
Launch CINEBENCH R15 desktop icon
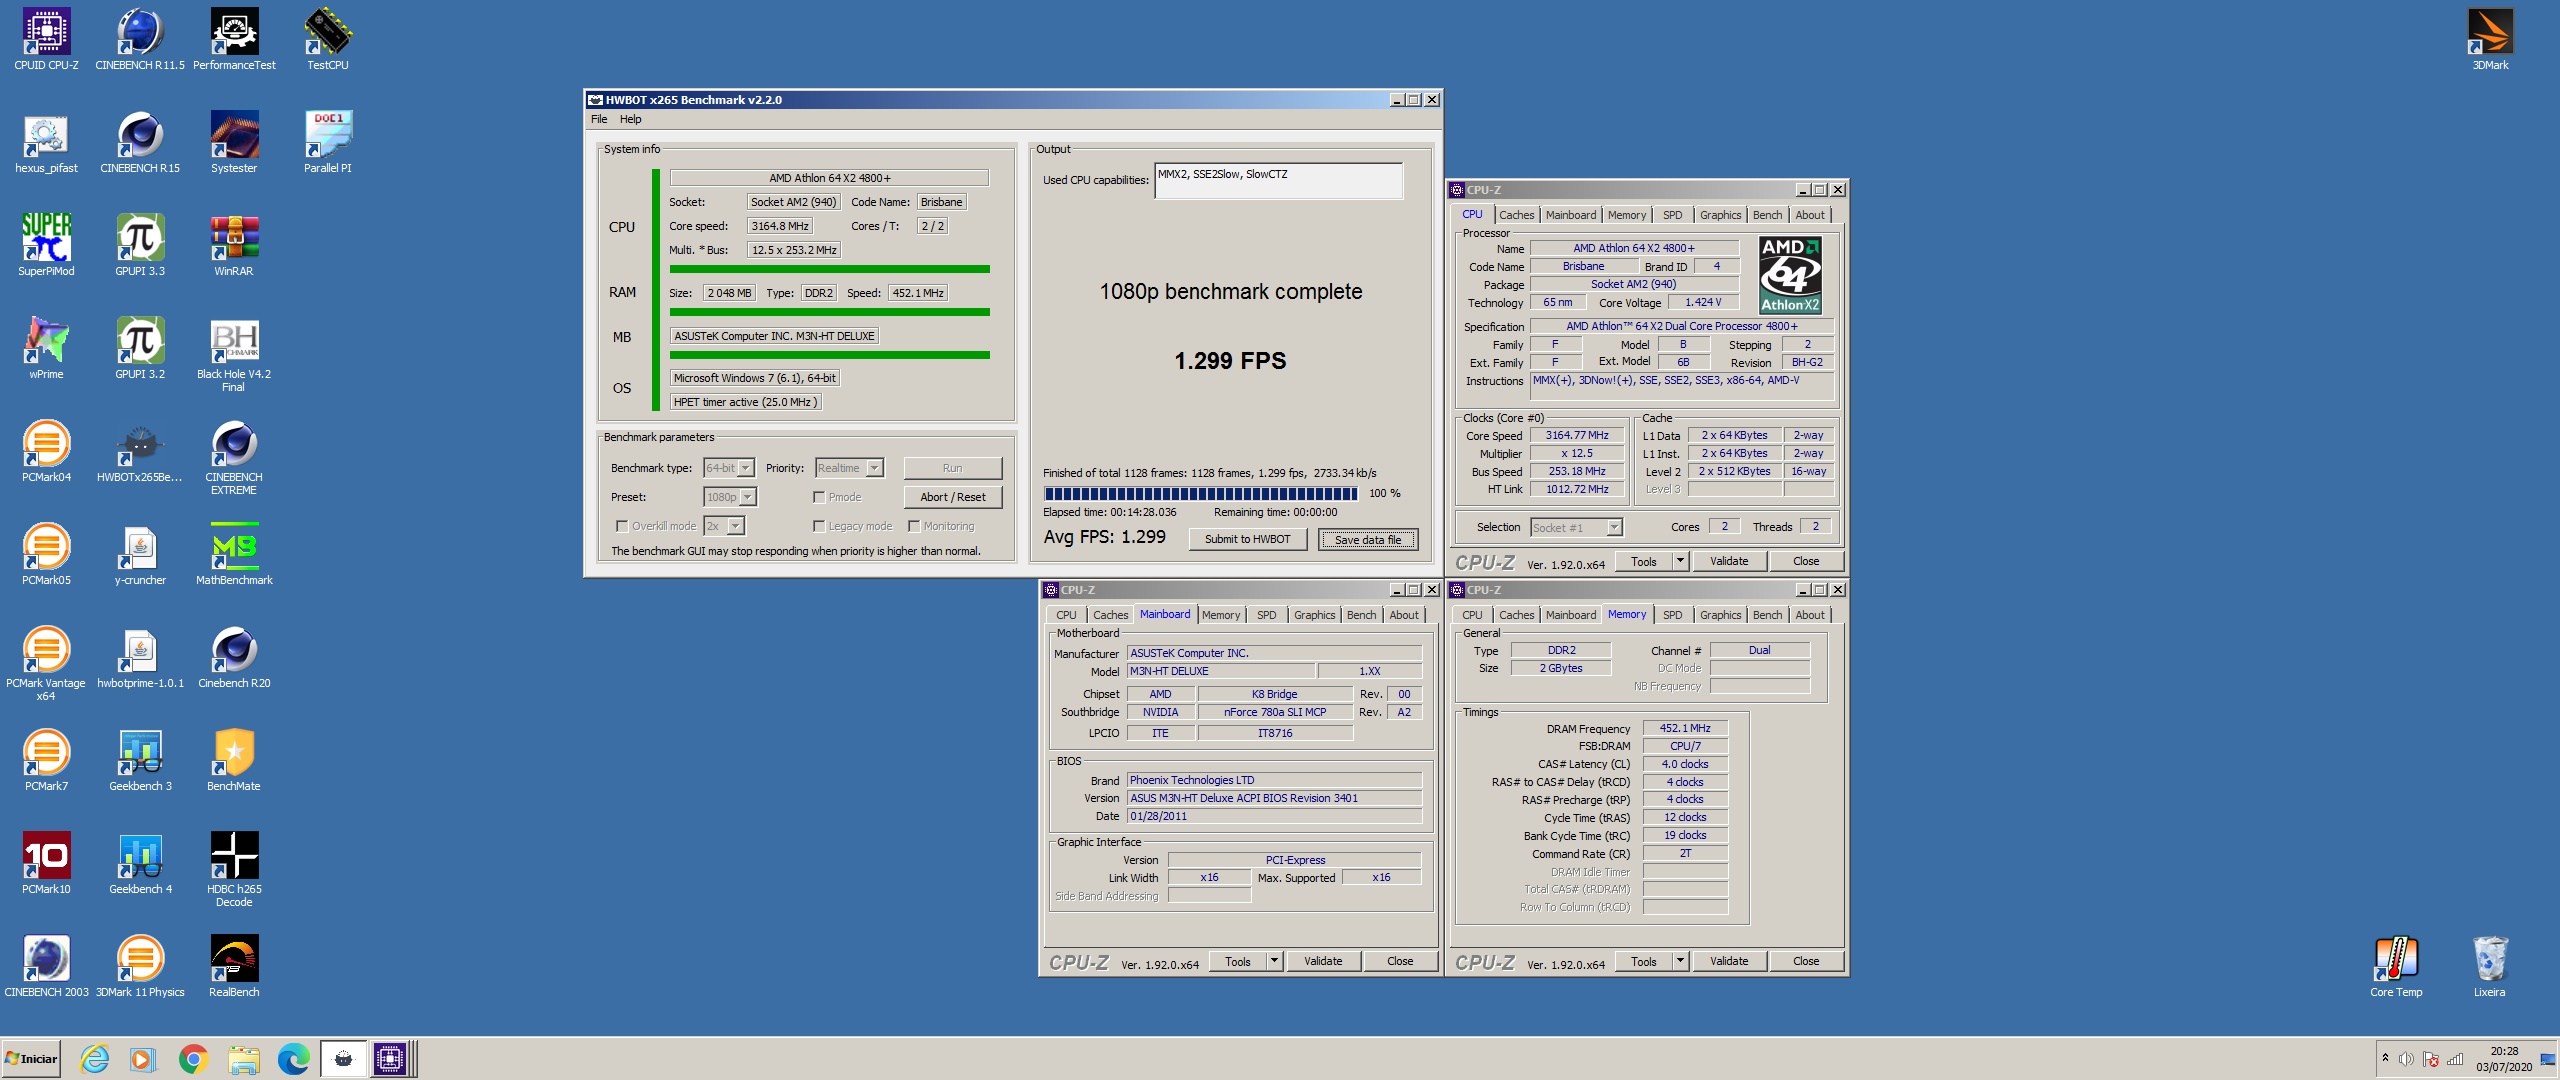pyautogui.click(x=140, y=141)
